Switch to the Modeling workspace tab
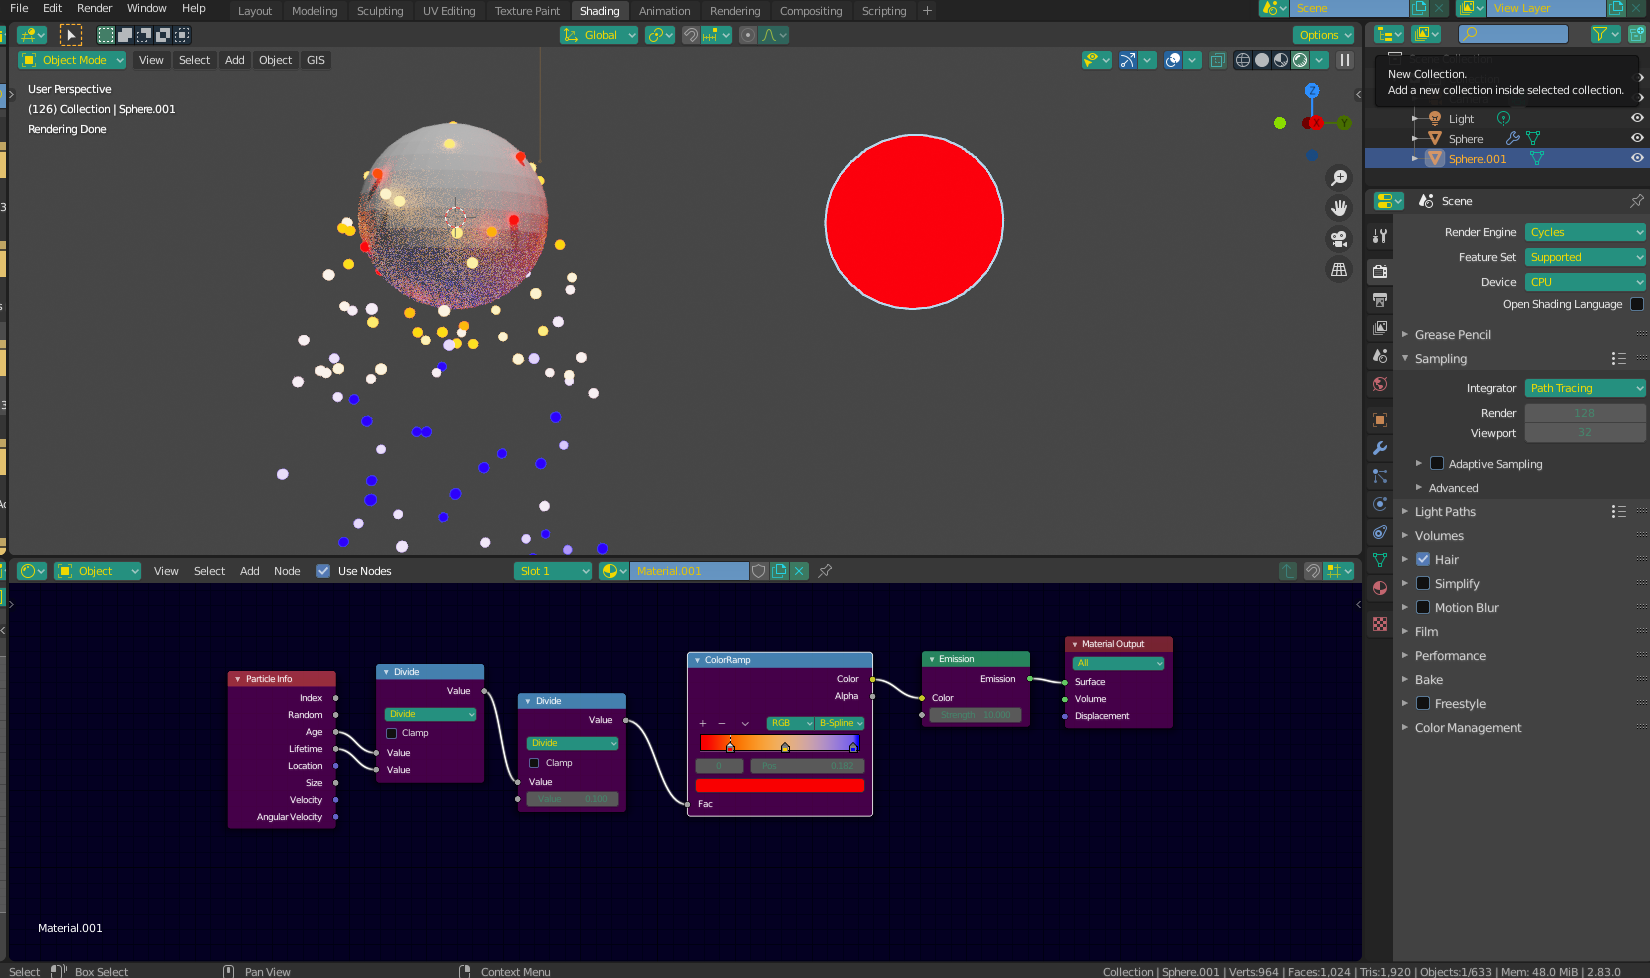Image resolution: width=1650 pixels, height=978 pixels. coord(314,11)
